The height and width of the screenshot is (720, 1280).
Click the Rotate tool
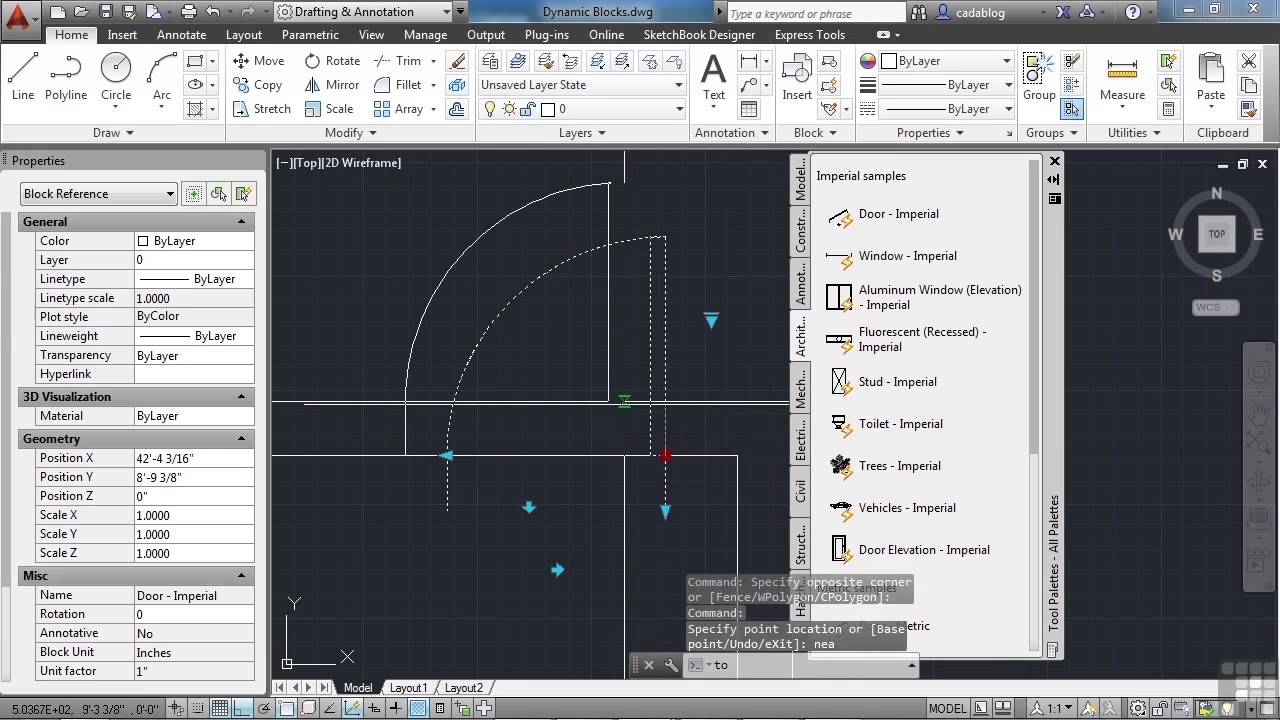333,61
